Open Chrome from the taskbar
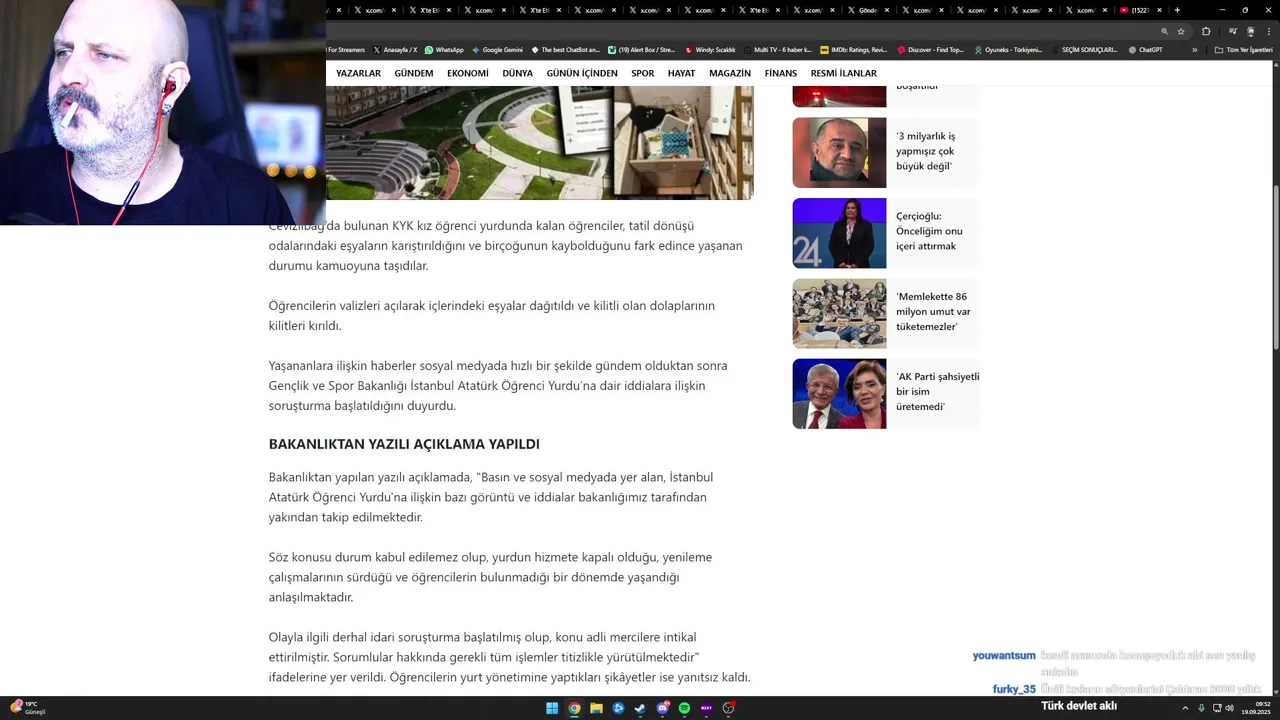 [574, 708]
